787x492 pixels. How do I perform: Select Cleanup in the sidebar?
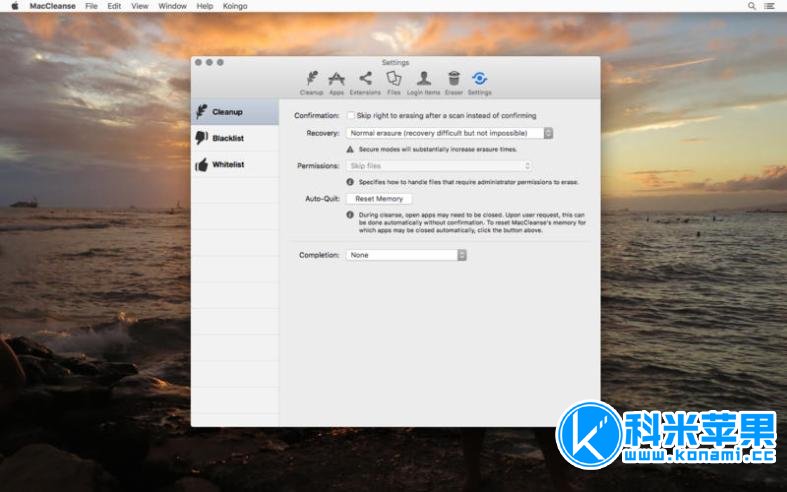pyautogui.click(x=235, y=111)
